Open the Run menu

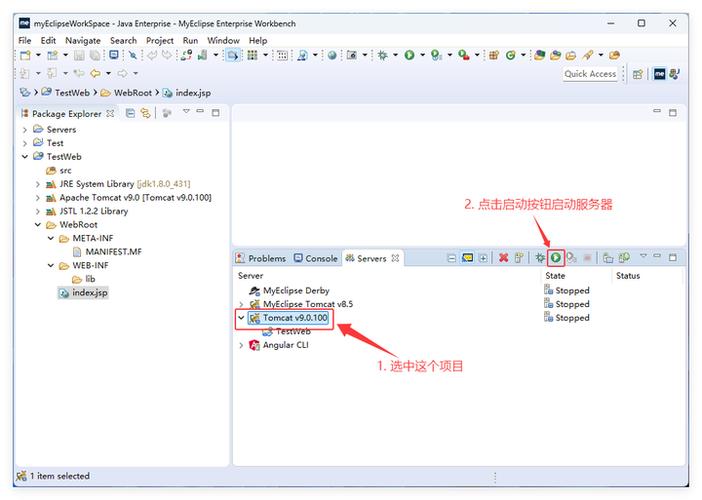pos(190,40)
